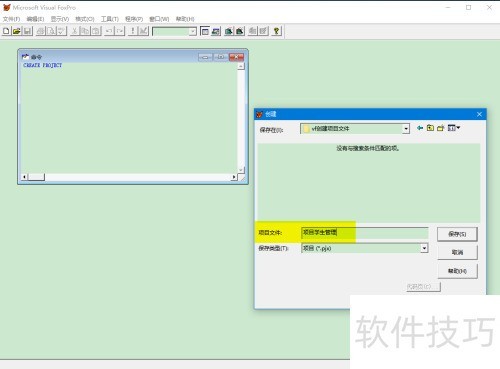This screenshot has height=369, width=500.
Task: Click the Open file toolbar icon
Action: pos(17,31)
